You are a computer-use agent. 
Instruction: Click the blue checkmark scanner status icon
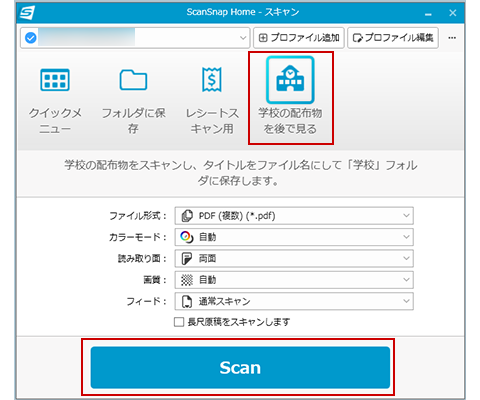point(31,38)
